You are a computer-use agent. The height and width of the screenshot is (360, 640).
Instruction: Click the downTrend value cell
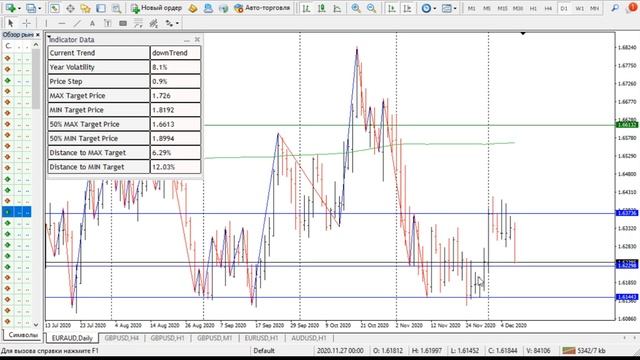coord(176,53)
